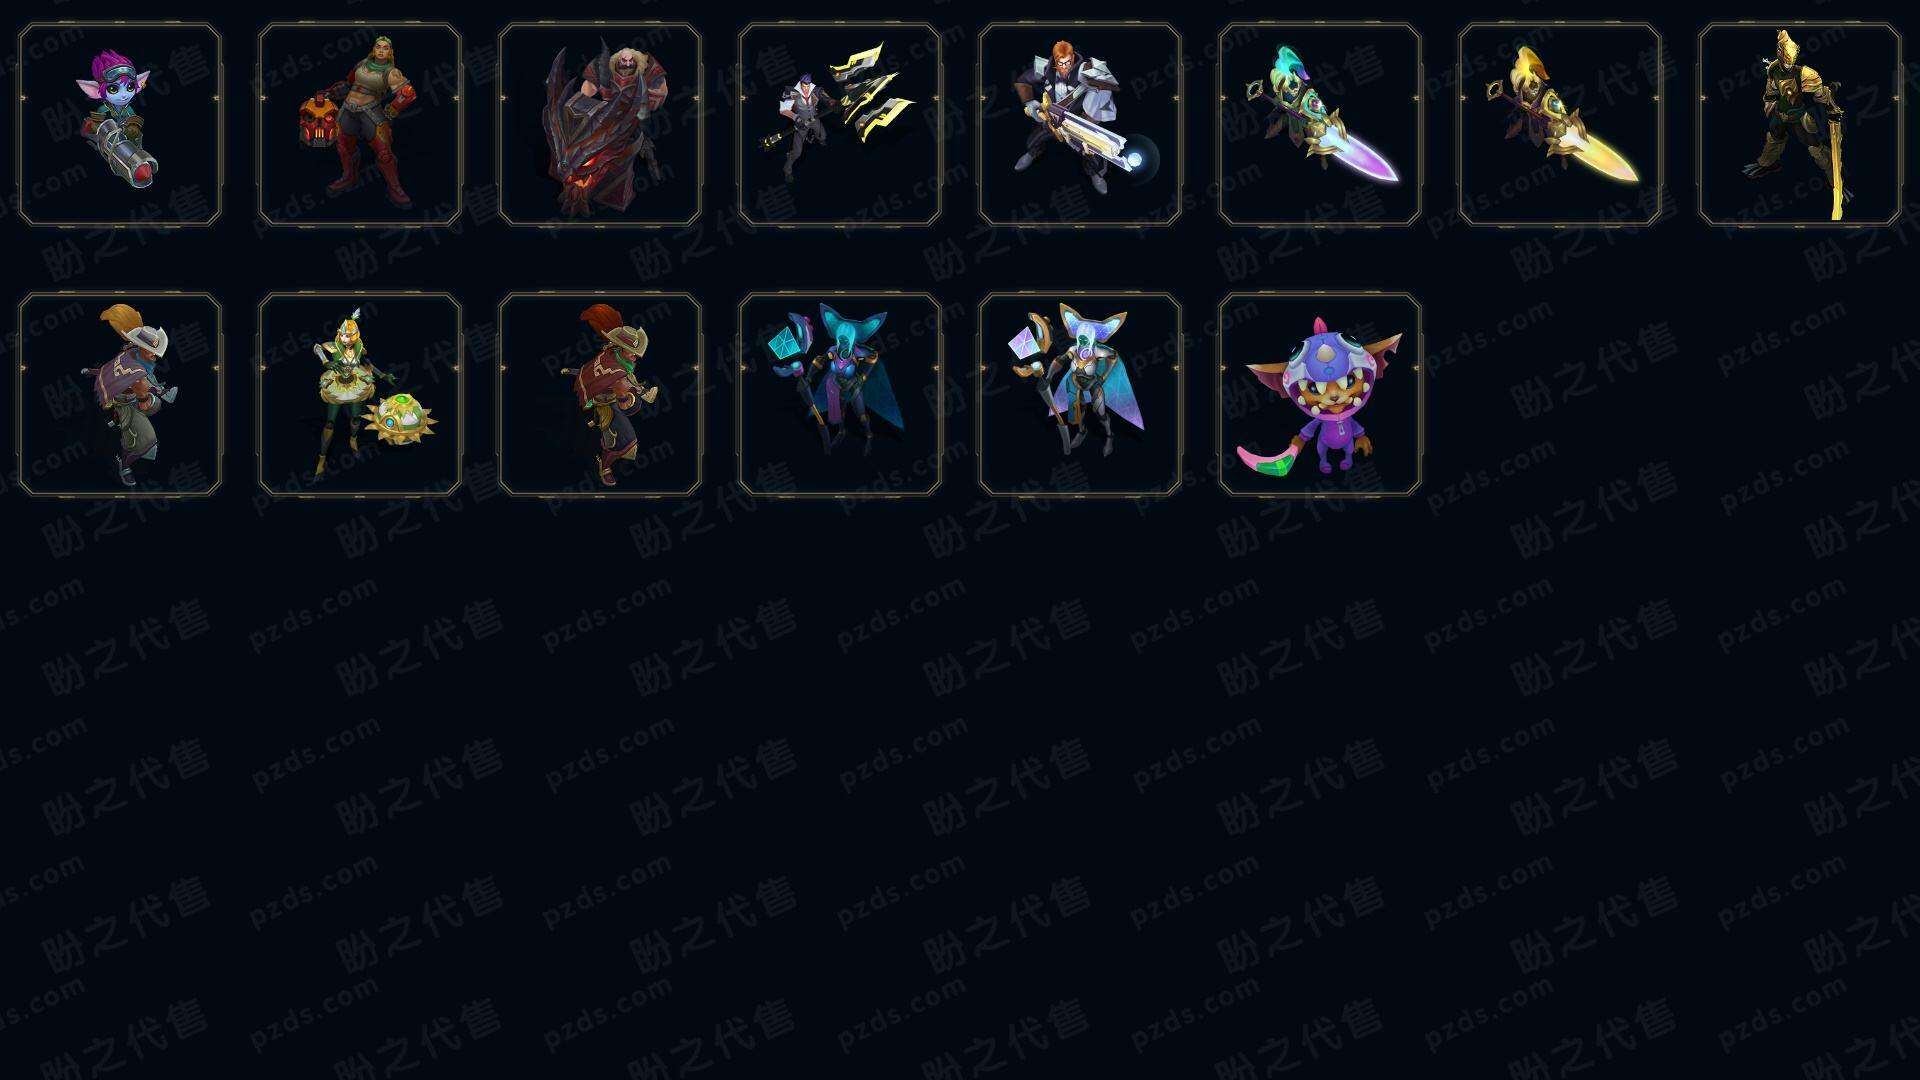Click the glowing orb beside the armored knight

click(x=1140, y=160)
